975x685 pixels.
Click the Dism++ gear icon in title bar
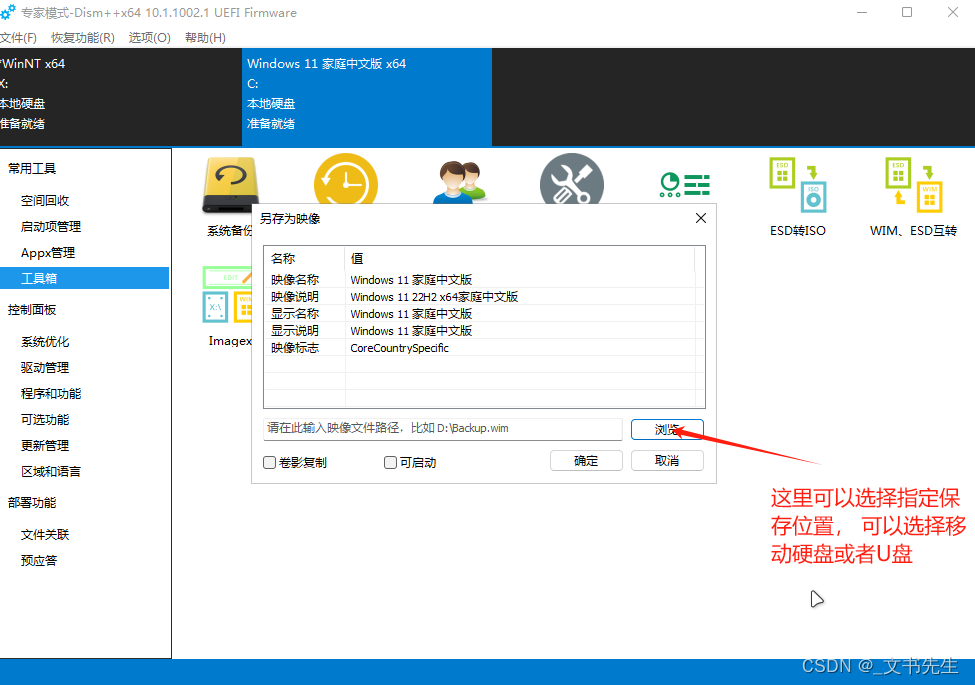8,12
